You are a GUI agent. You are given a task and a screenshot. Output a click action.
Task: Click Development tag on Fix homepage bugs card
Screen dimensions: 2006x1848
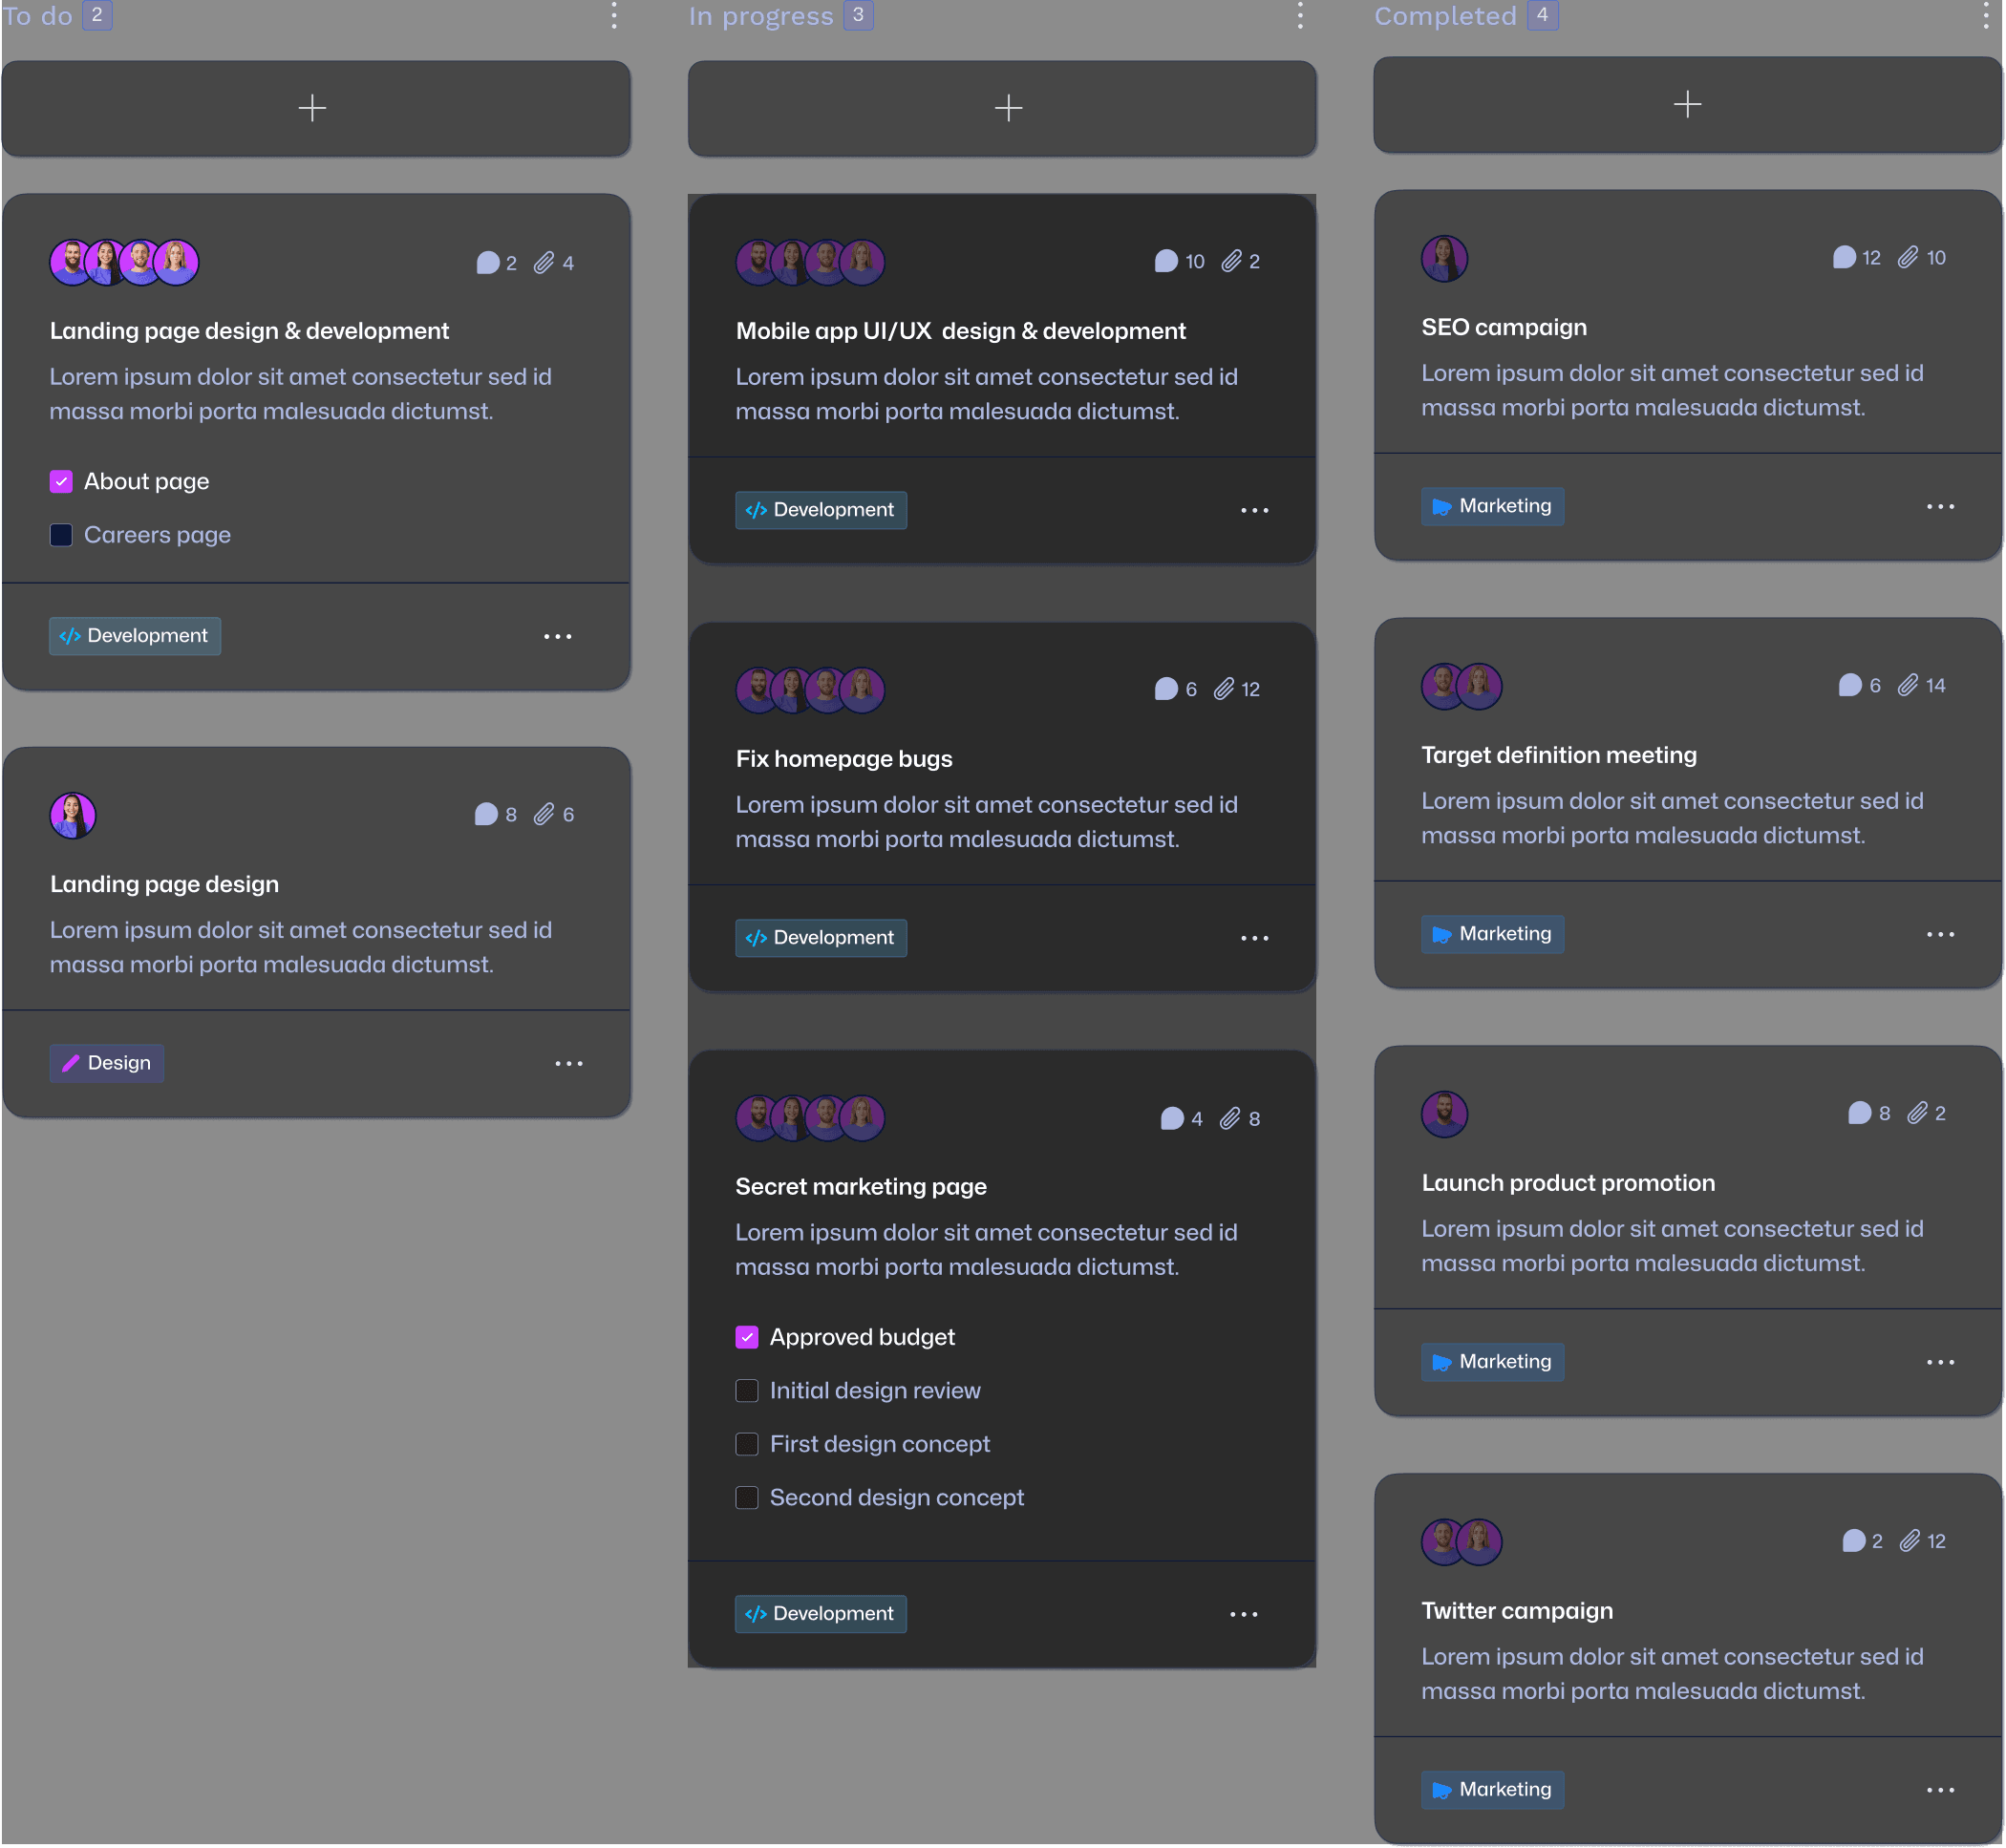pos(821,938)
